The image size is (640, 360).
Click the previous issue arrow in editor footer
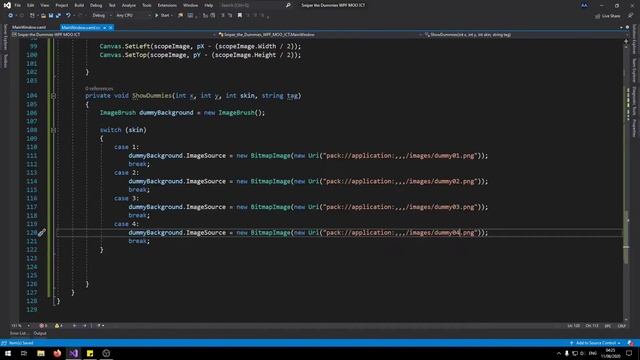click(x=74, y=326)
